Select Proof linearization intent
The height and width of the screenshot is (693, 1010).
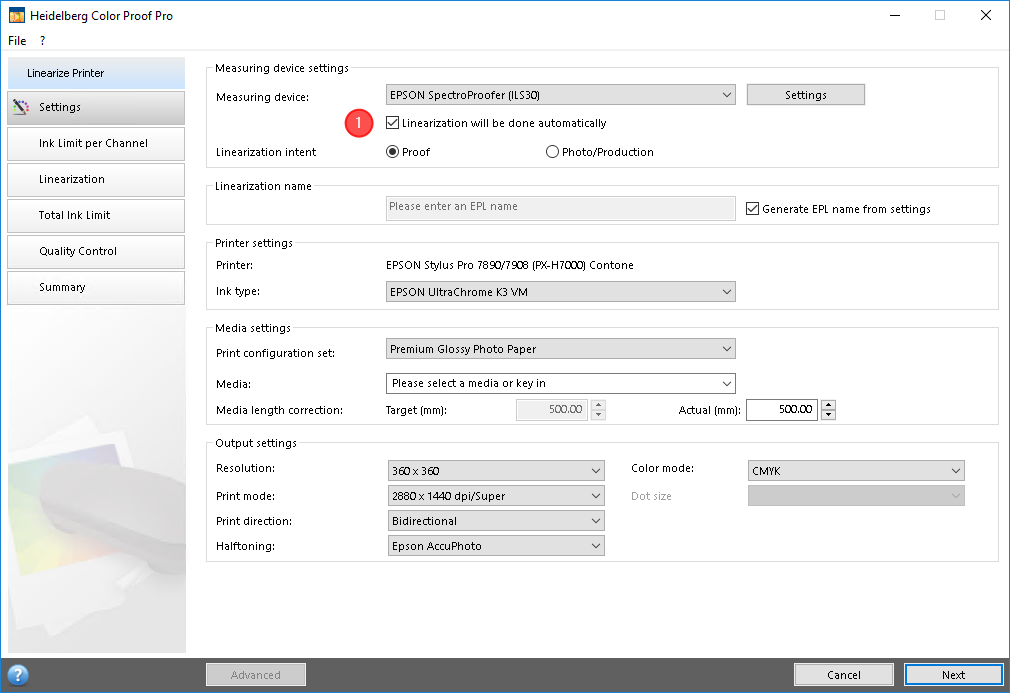(x=392, y=152)
